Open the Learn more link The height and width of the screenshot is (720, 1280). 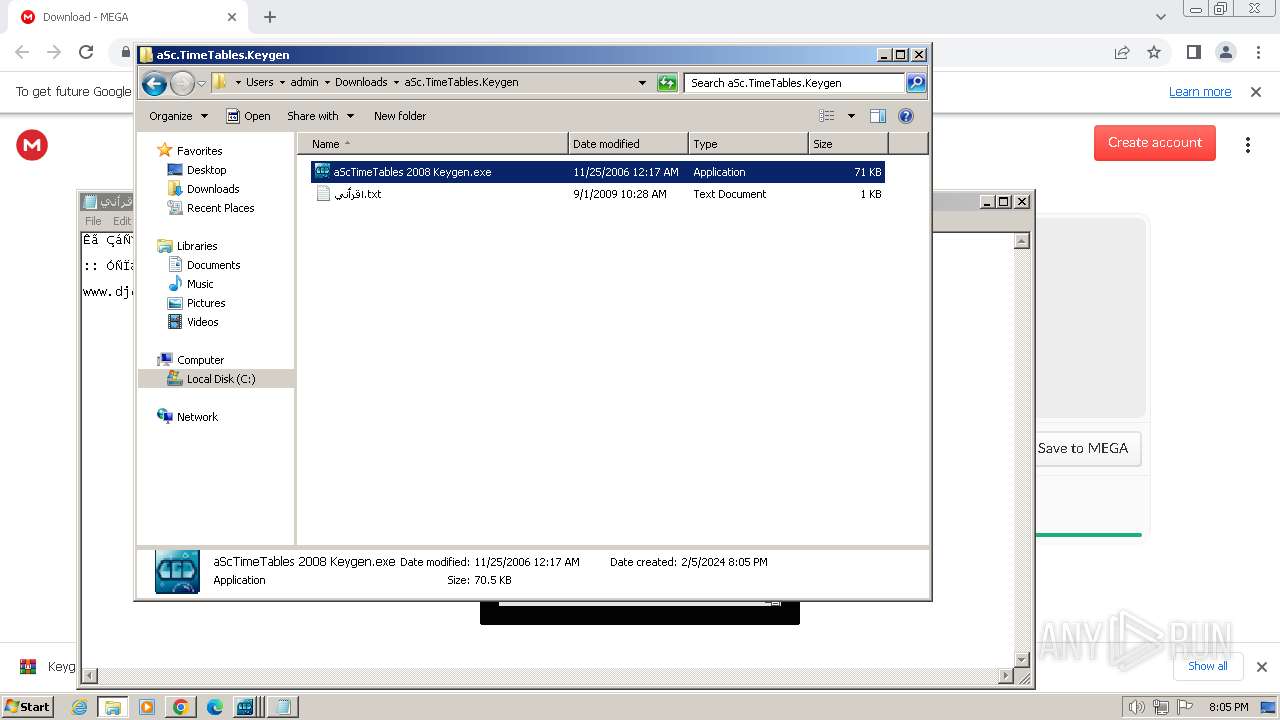click(x=1200, y=92)
